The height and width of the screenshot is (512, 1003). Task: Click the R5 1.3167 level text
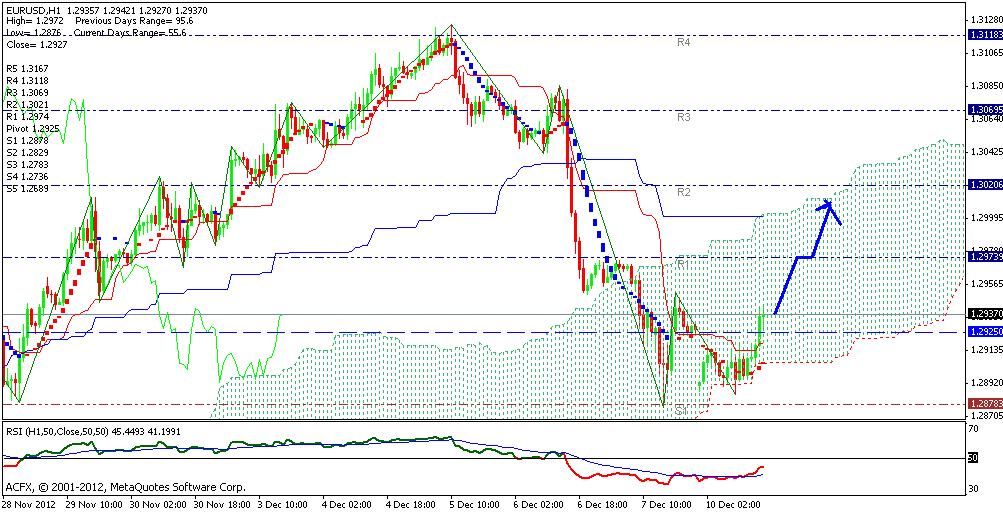[x=28, y=68]
